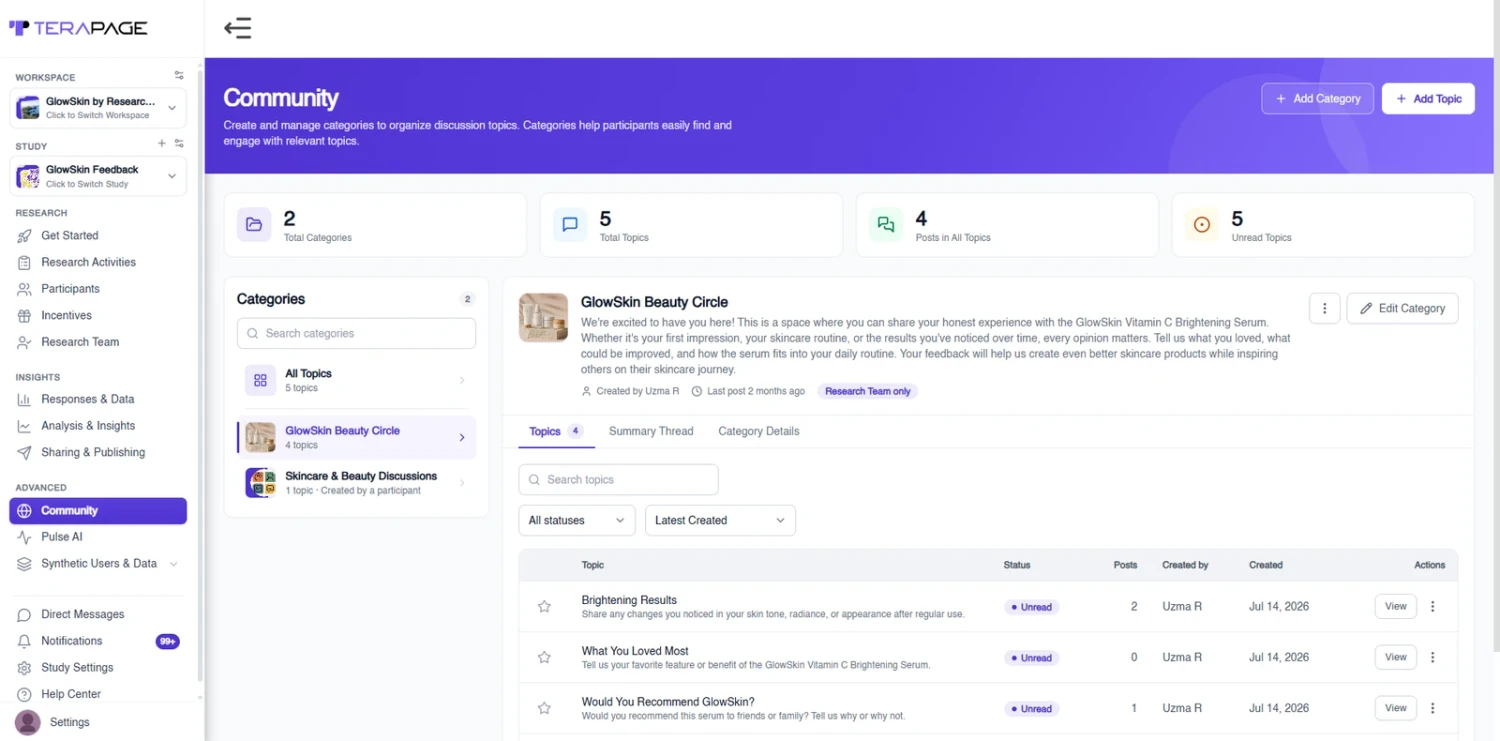The image size is (1500, 741).
Task: Click the Edit Category button
Action: pyautogui.click(x=1402, y=308)
